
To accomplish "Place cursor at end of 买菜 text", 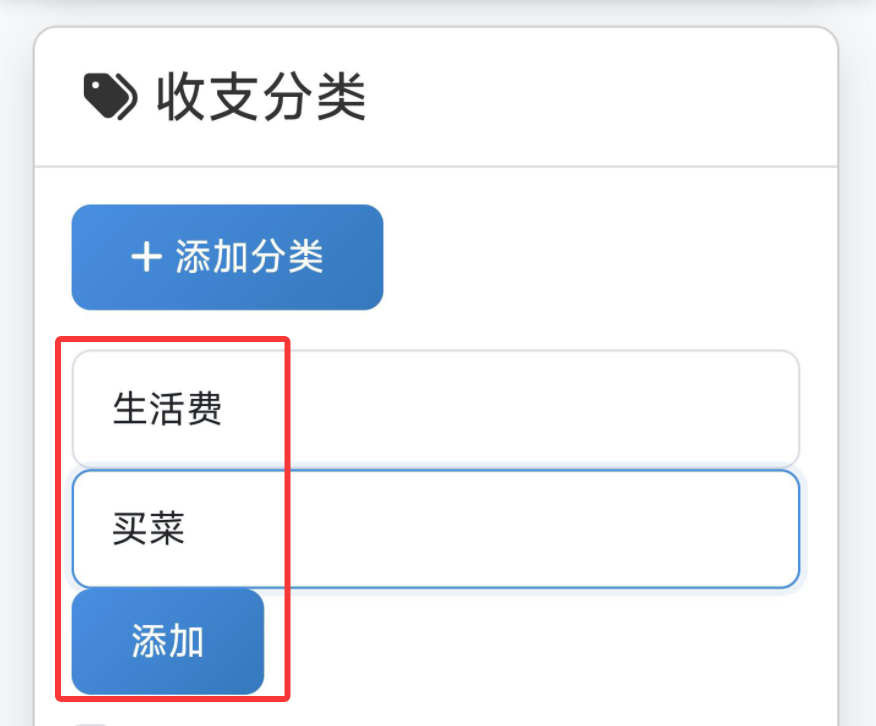I will click(187, 530).
